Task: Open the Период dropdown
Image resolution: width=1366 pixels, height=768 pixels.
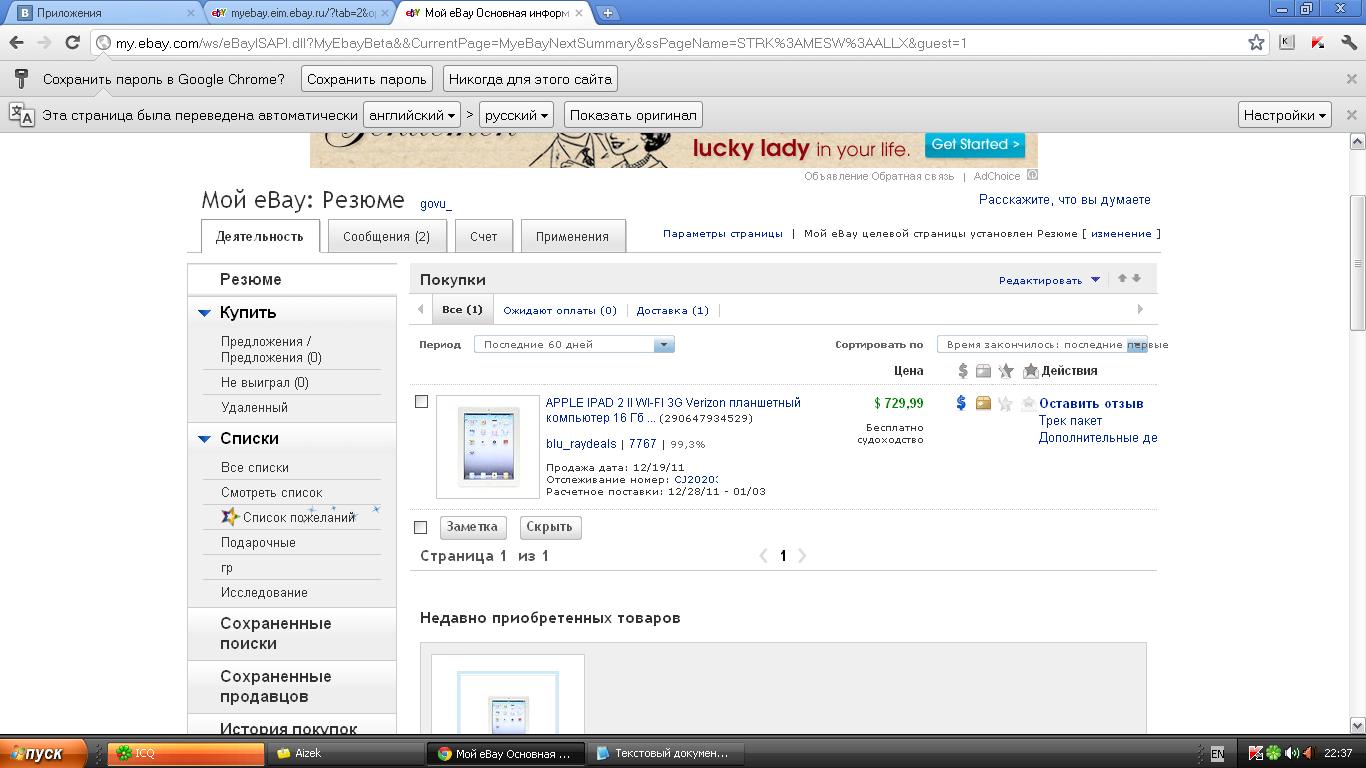Action: [574, 344]
